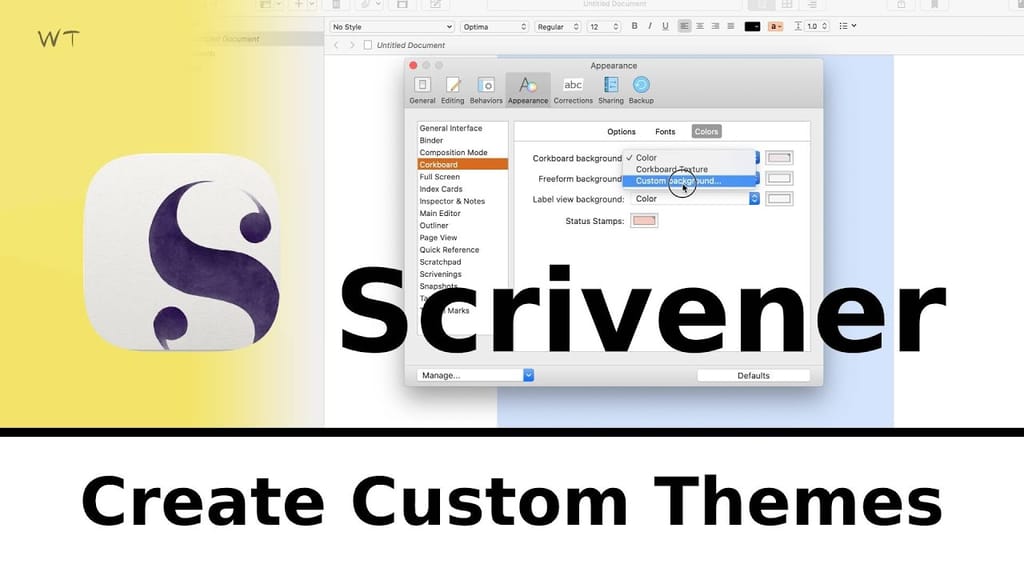Toggle underline formatting in the format bar
Screen dimensions: 1024x576
[665, 26]
